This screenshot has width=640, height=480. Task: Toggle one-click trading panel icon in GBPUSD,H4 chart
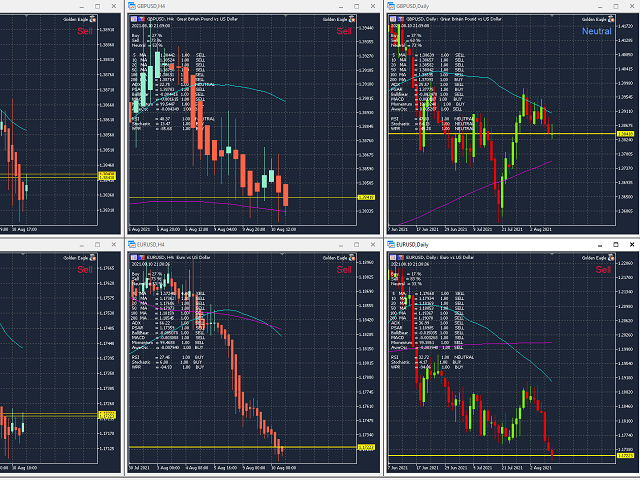coord(133,19)
